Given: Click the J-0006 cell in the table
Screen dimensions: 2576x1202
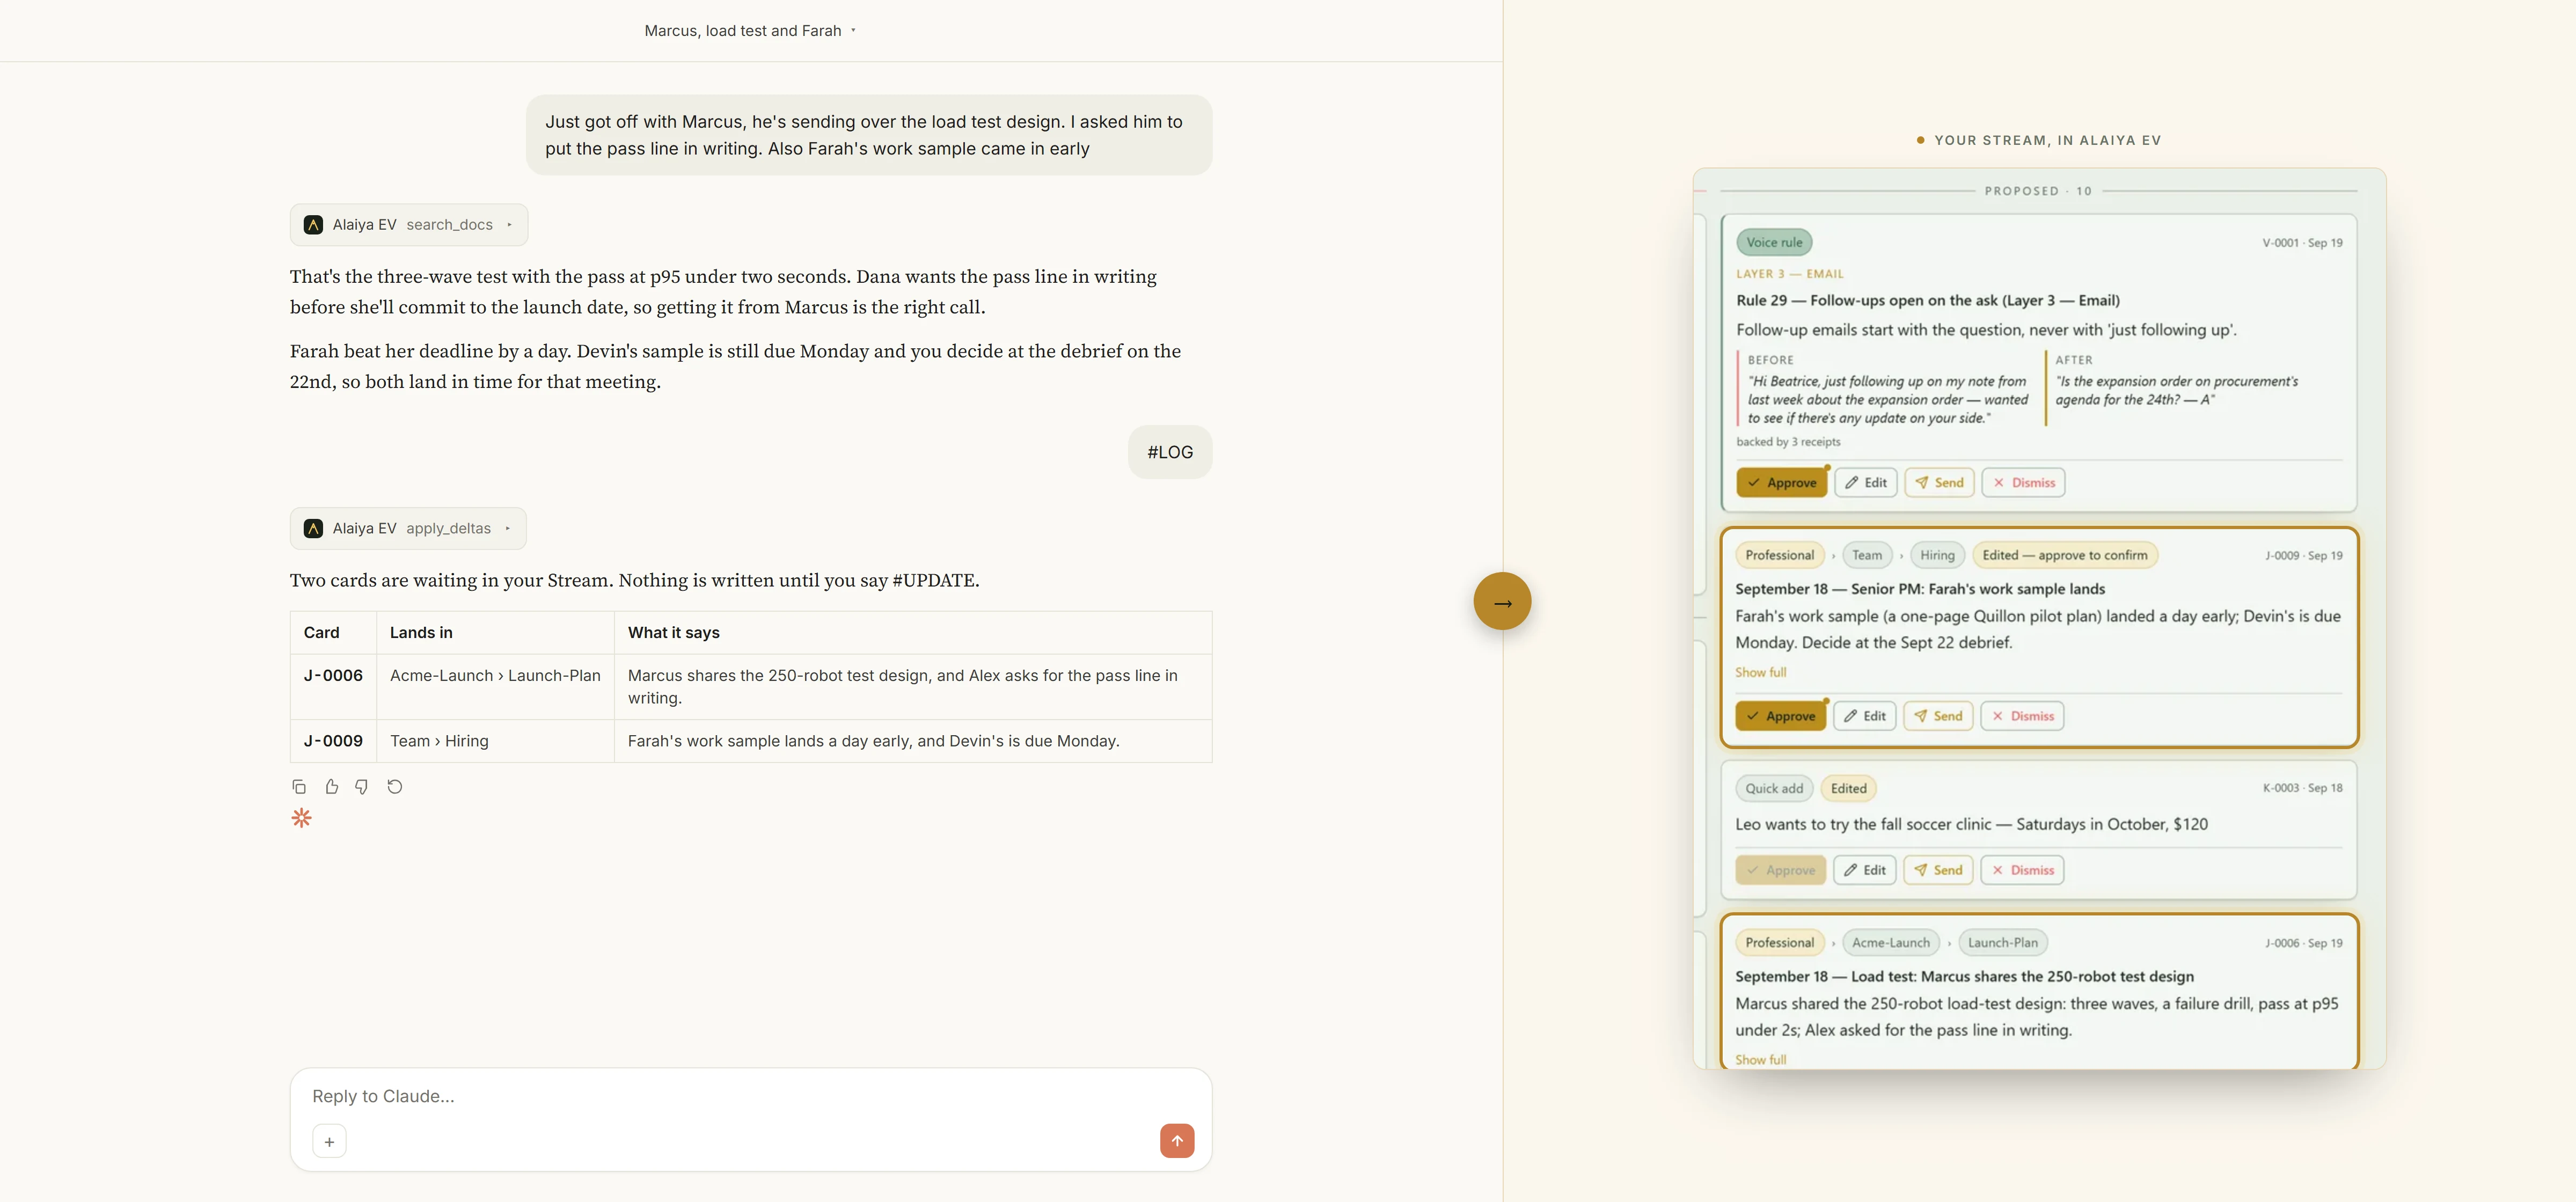Looking at the screenshot, I should point(333,686).
